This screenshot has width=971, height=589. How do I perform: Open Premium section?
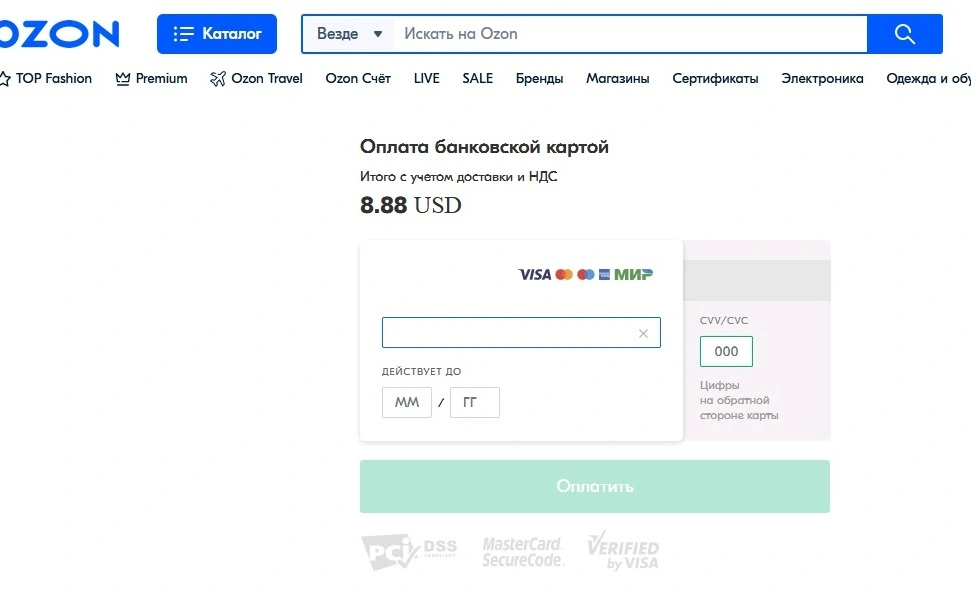(151, 78)
